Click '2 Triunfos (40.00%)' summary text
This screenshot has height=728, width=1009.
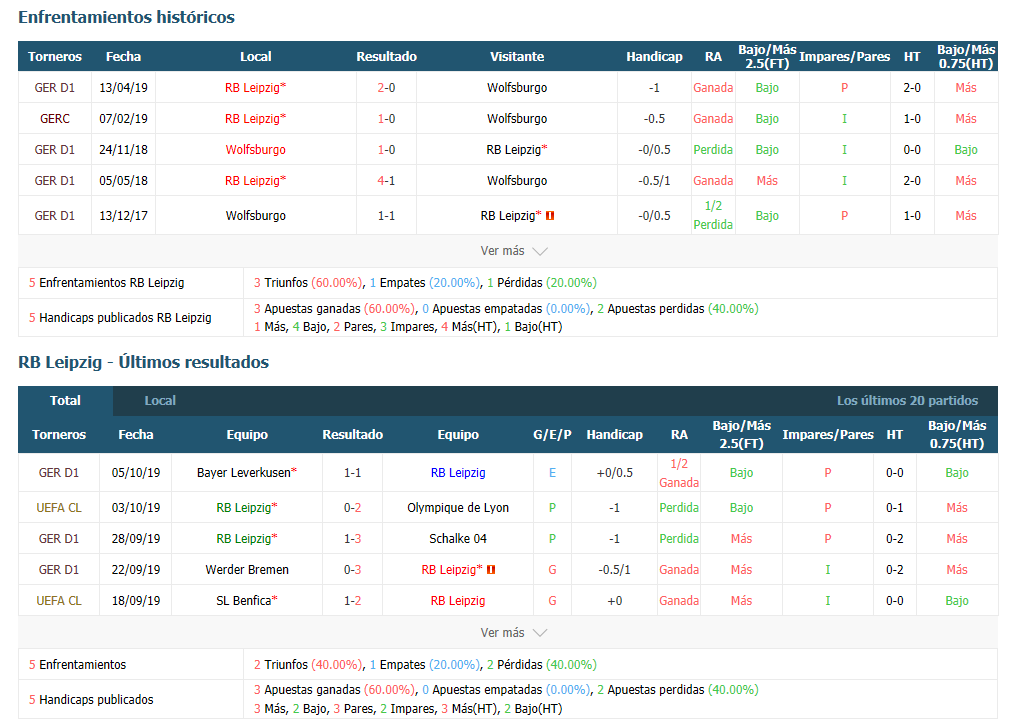click(308, 664)
